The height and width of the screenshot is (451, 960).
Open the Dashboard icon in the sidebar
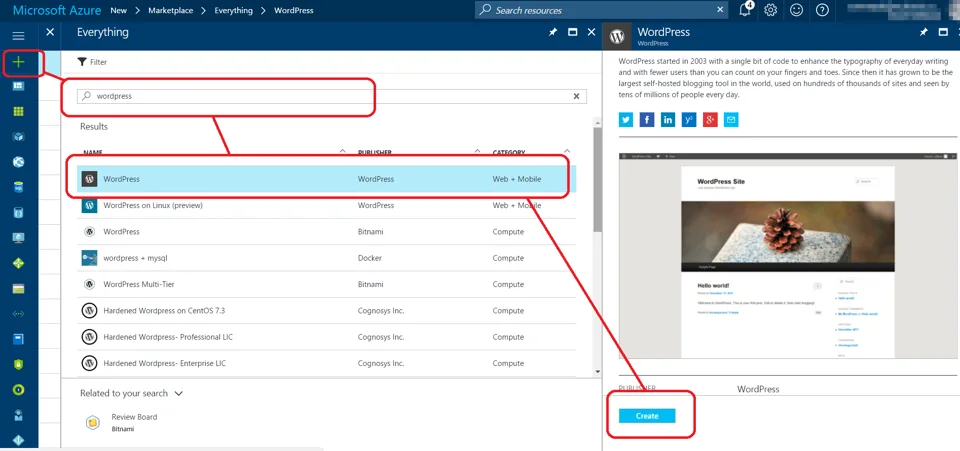18,86
